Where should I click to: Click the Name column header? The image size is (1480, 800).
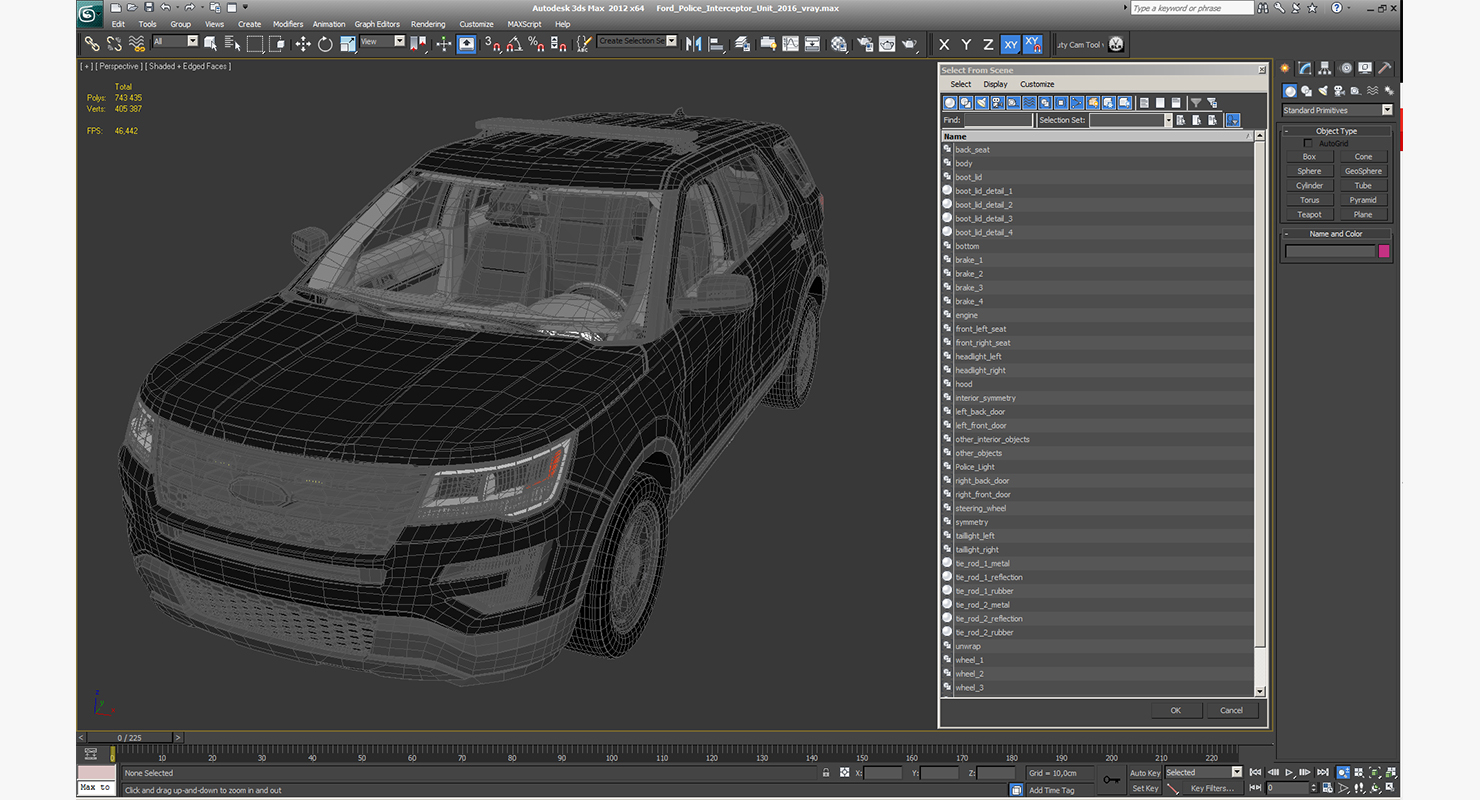pyautogui.click(x=1097, y=136)
